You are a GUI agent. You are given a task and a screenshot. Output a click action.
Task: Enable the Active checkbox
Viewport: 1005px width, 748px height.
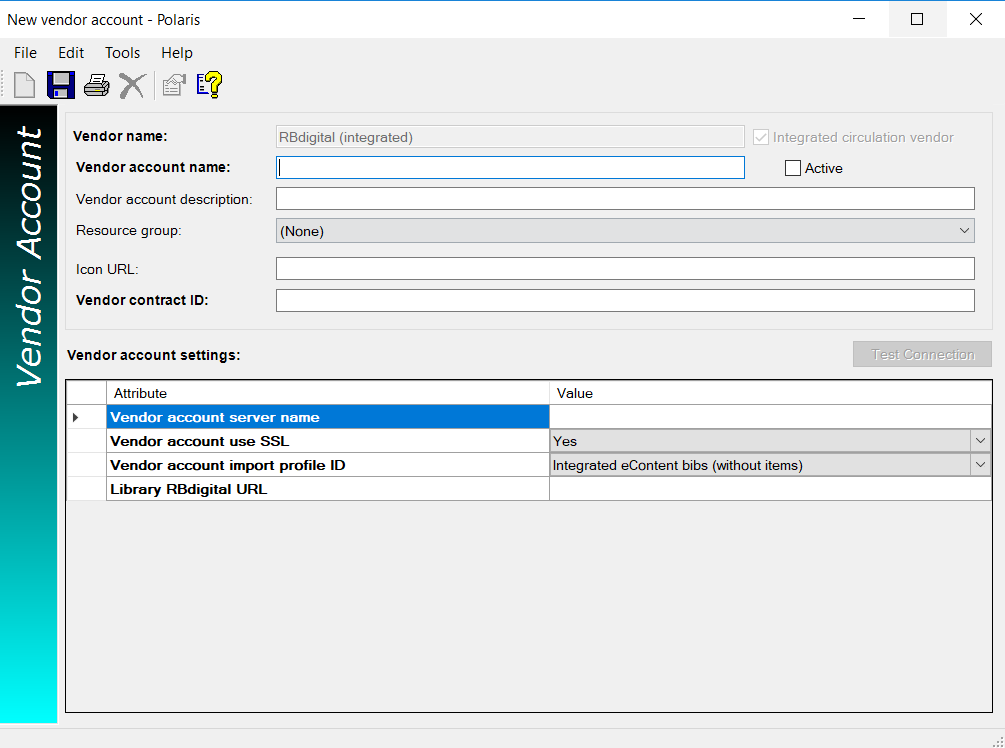[793, 168]
